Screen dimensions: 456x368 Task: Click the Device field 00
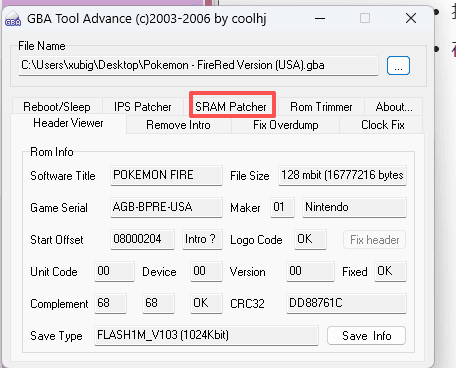click(x=206, y=271)
